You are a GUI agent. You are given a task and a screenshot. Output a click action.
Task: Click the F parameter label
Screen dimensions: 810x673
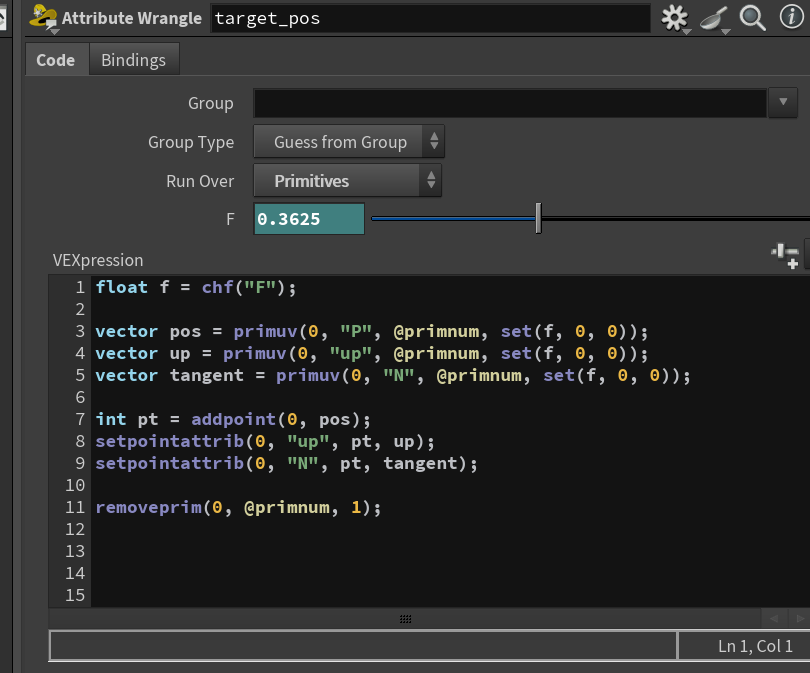click(230, 219)
